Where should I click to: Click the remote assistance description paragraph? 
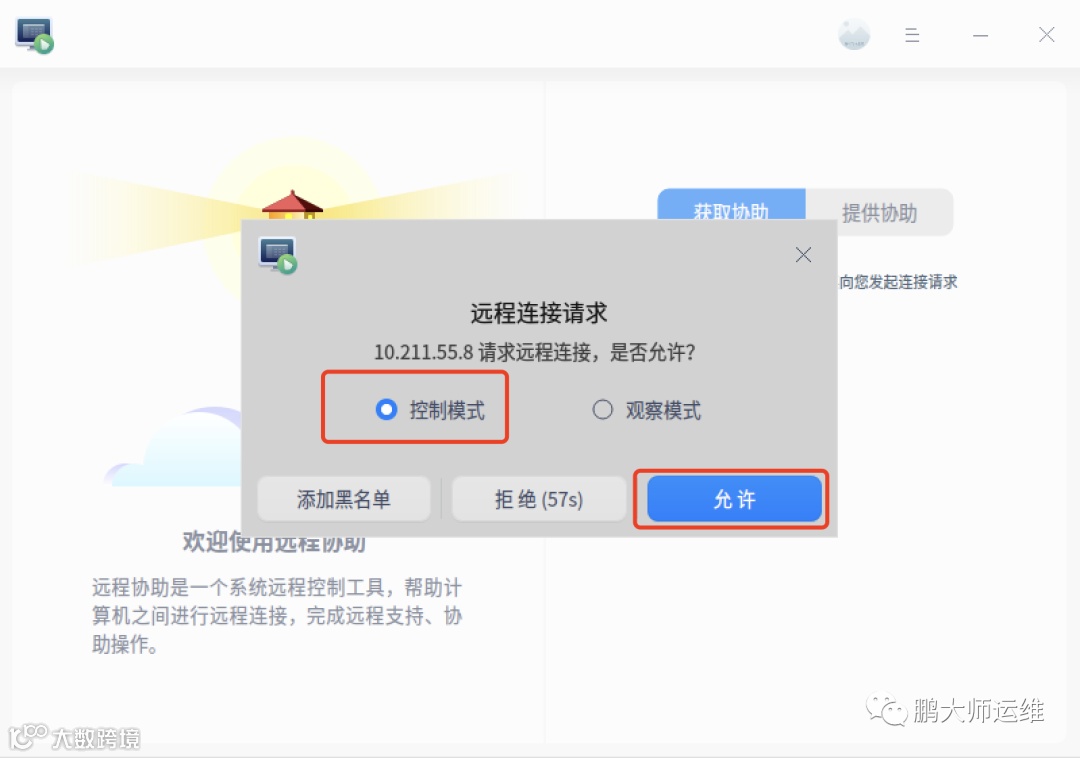277,615
